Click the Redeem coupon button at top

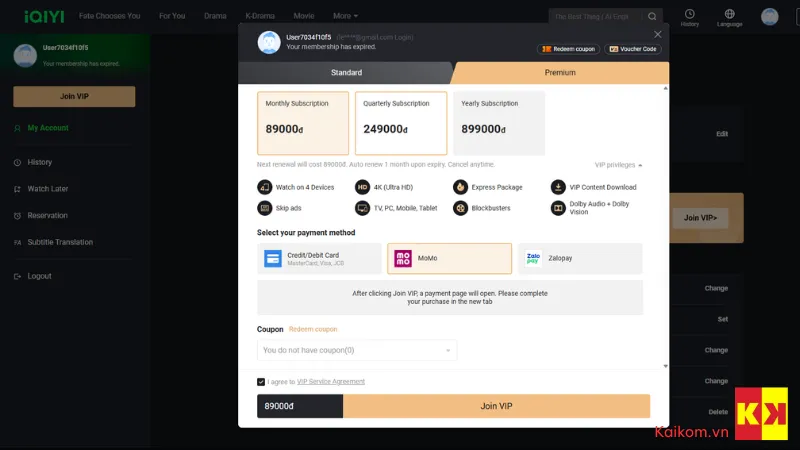(x=568, y=49)
